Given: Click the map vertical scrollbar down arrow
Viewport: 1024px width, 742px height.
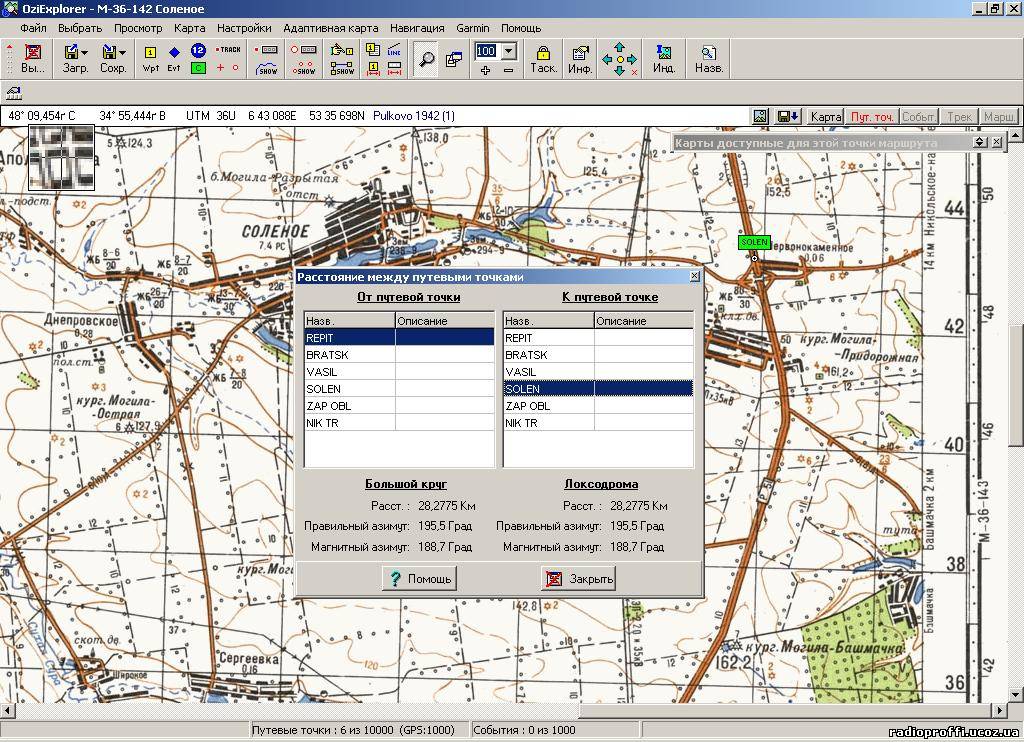Looking at the screenshot, I should [x=1016, y=695].
